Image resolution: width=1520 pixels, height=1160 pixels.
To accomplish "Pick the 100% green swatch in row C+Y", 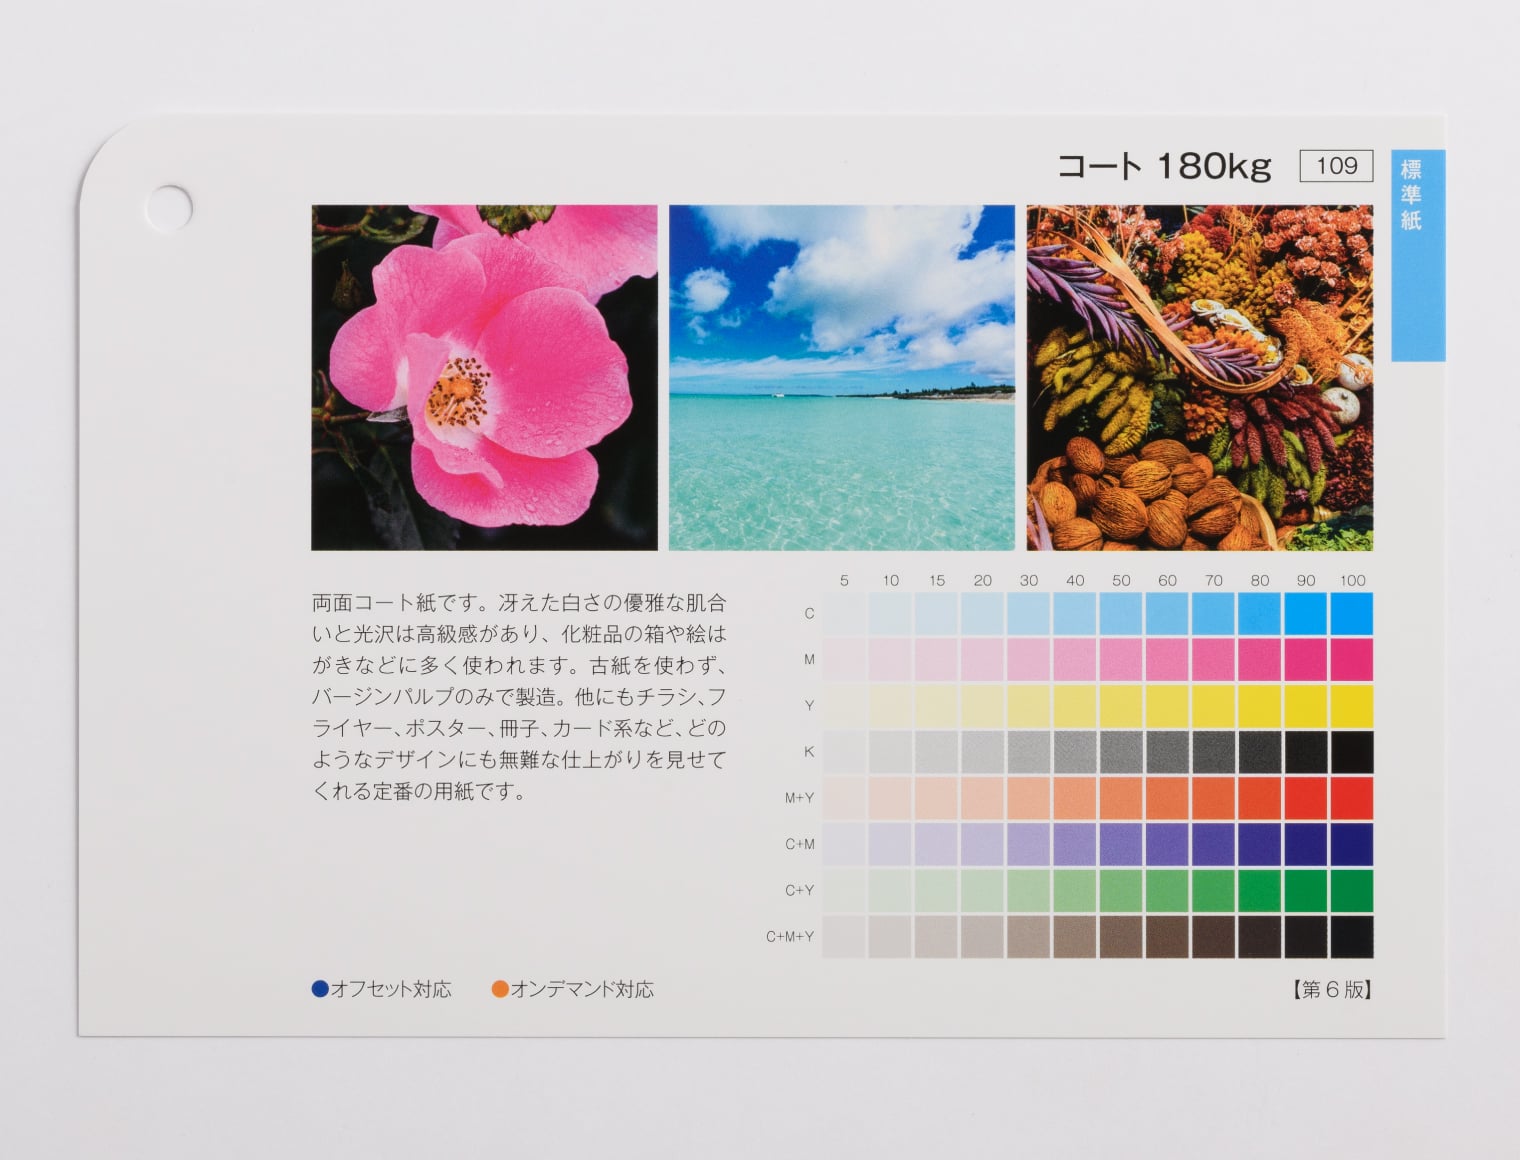I will [1352, 890].
